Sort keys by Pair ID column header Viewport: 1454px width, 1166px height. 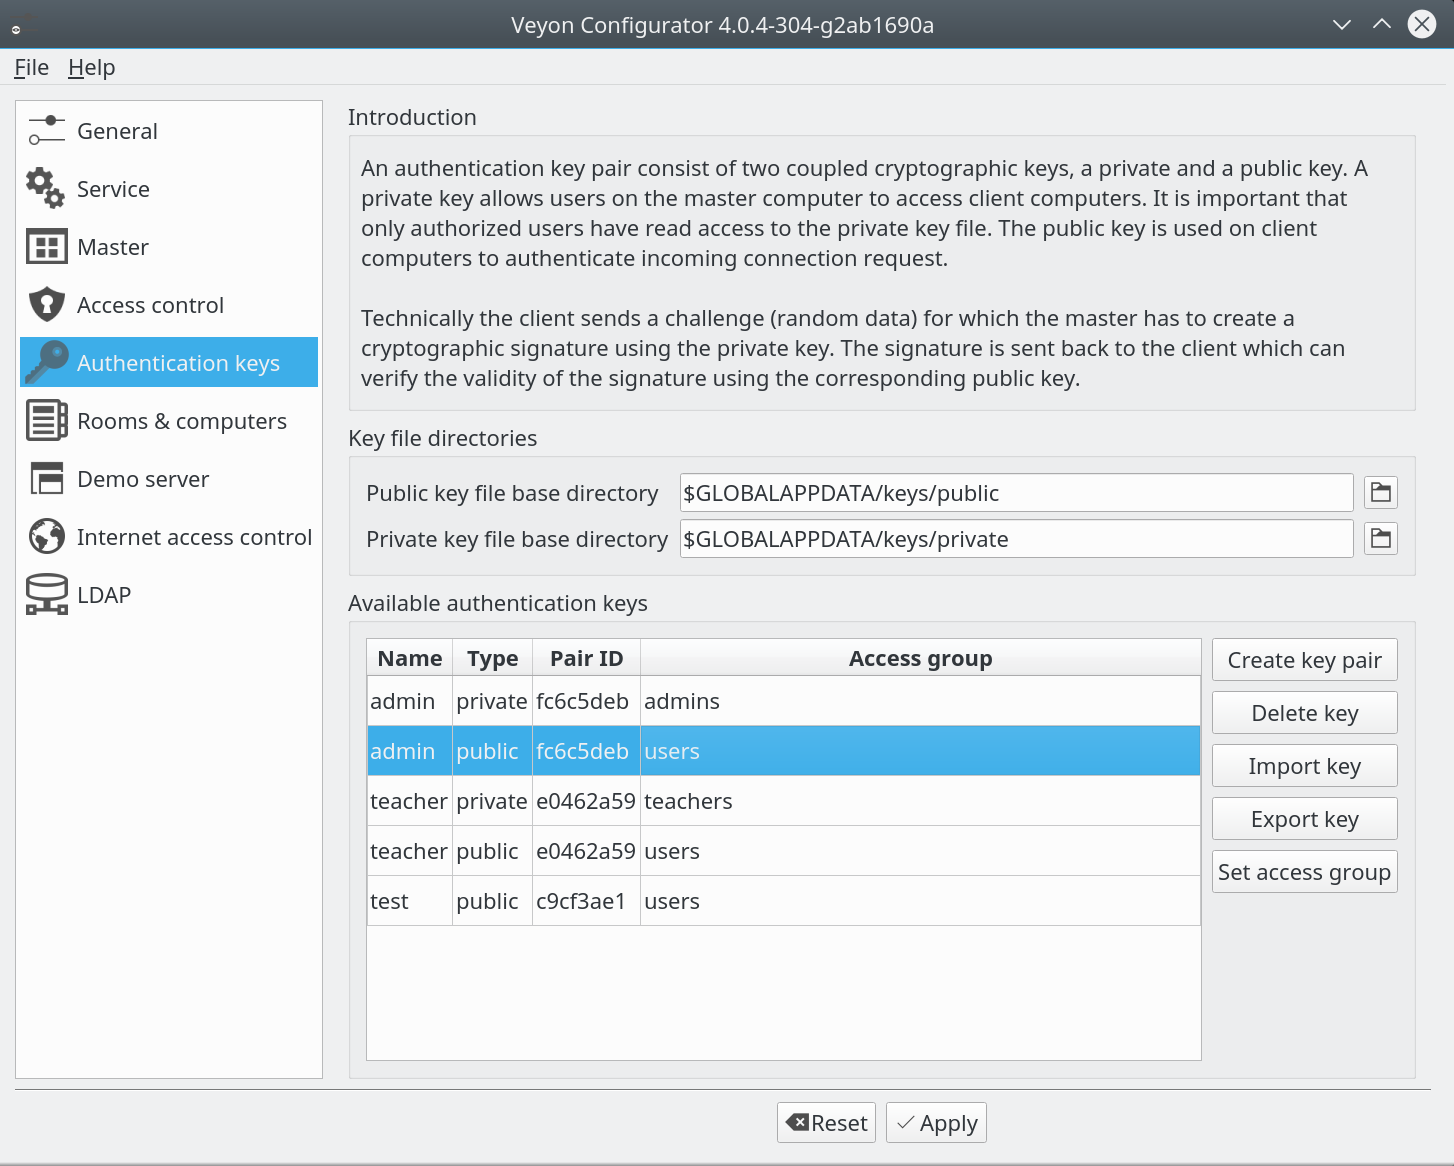pos(586,658)
